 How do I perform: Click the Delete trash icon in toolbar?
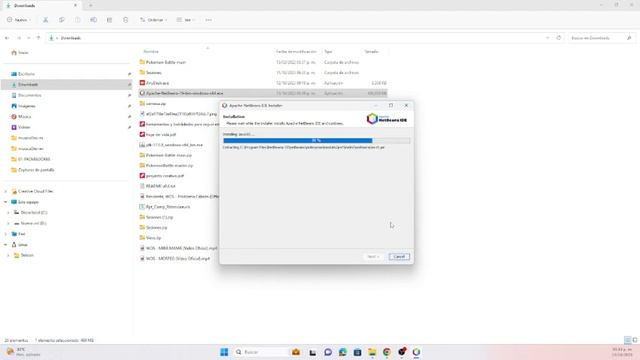click(125, 20)
